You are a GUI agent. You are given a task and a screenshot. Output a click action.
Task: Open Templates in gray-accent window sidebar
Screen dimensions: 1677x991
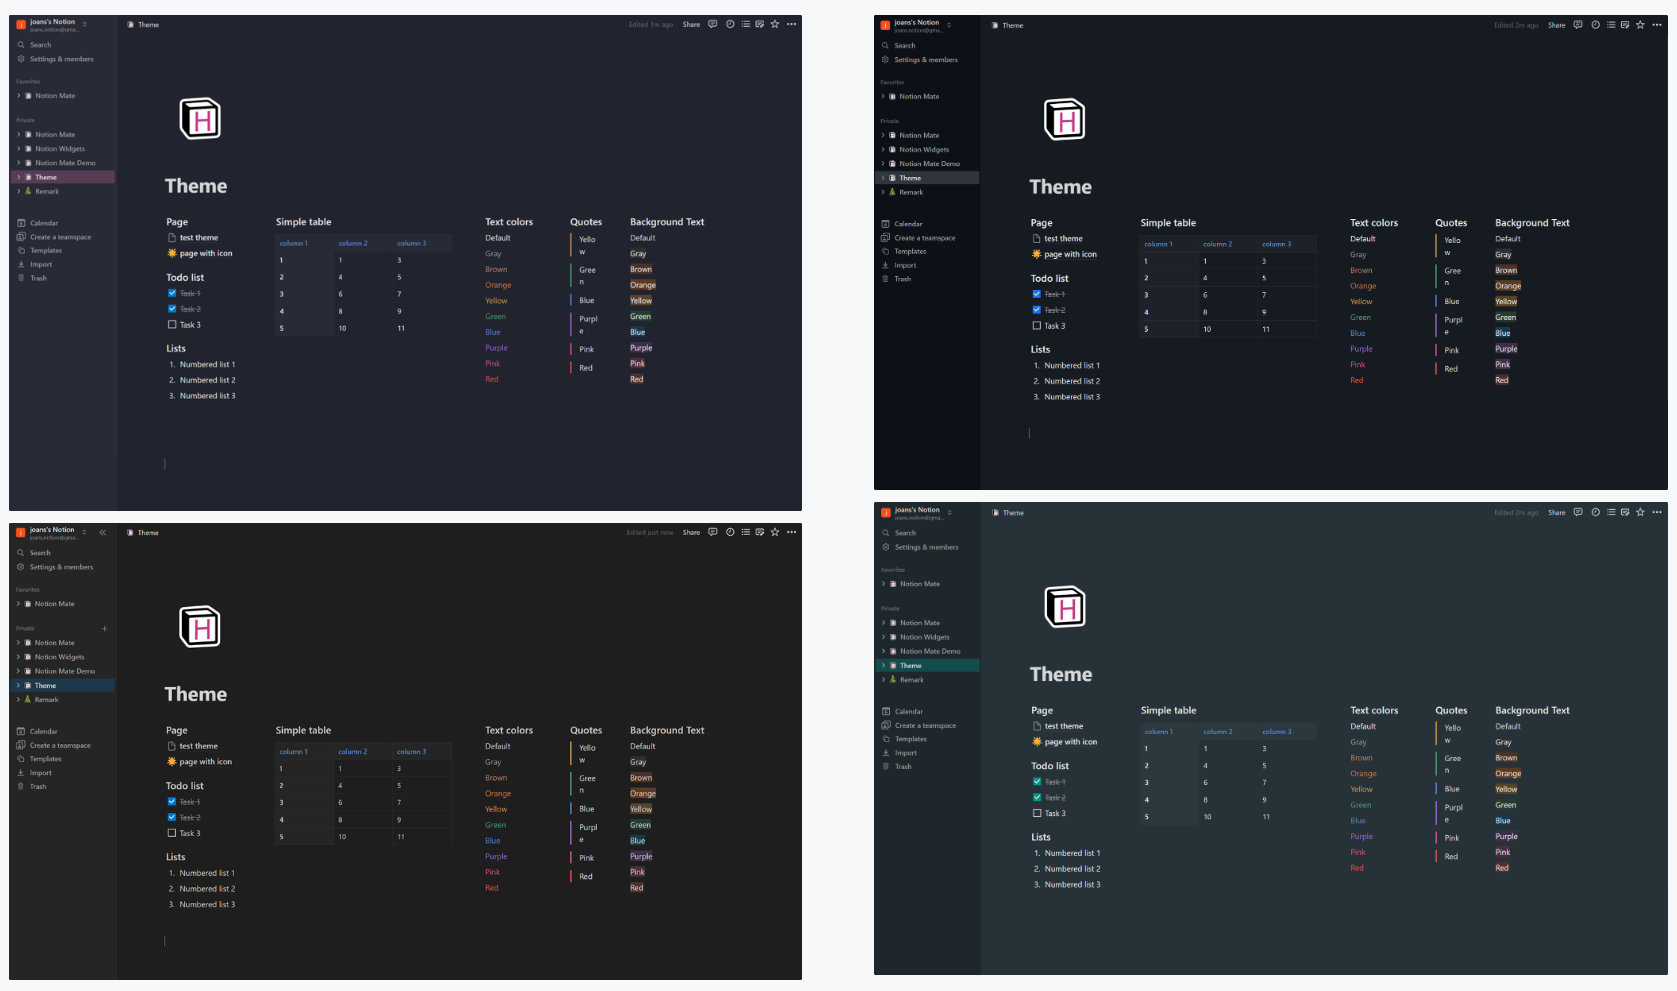(910, 252)
